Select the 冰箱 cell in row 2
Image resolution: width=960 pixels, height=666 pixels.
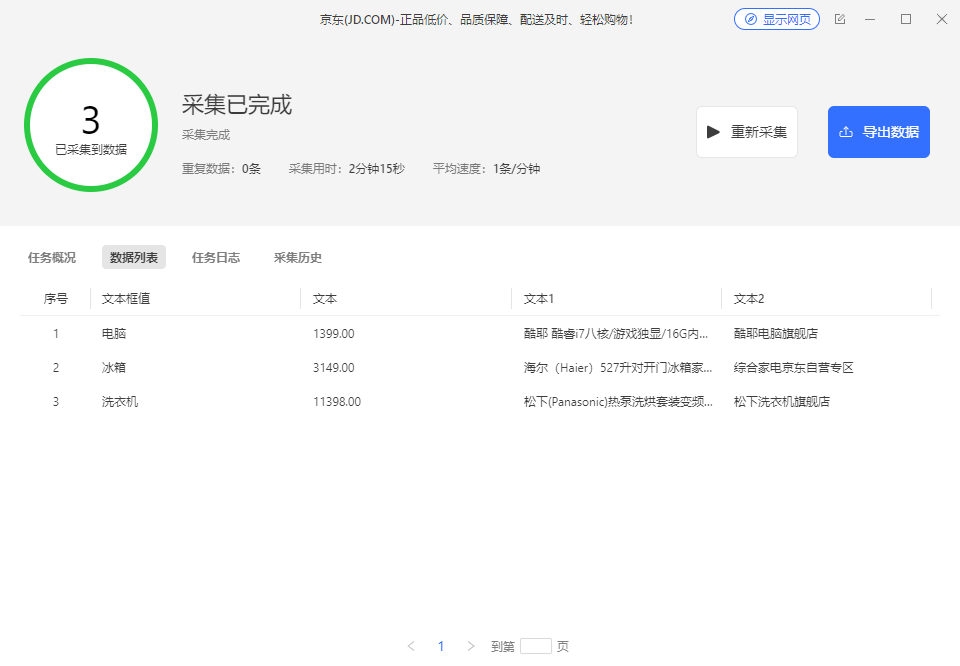pyautogui.click(x=114, y=368)
